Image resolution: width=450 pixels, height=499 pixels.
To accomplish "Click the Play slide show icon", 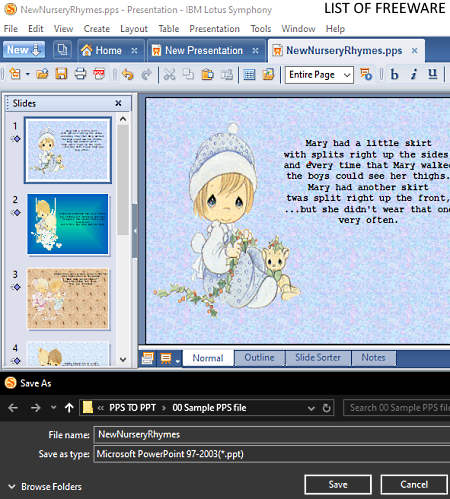I will pos(366,74).
